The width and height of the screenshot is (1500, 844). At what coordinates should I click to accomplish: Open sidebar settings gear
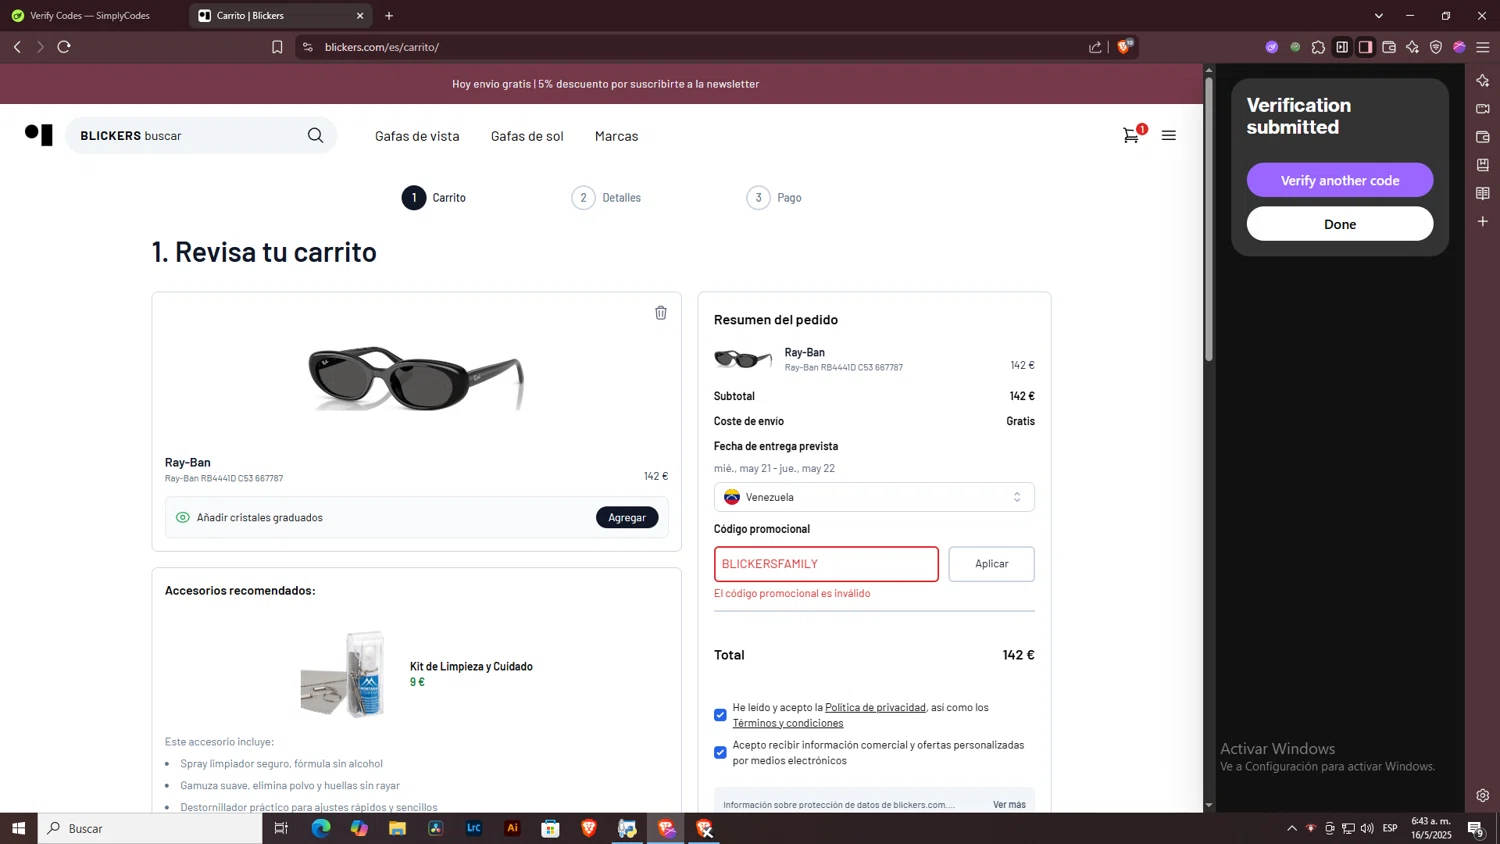[x=1483, y=796]
